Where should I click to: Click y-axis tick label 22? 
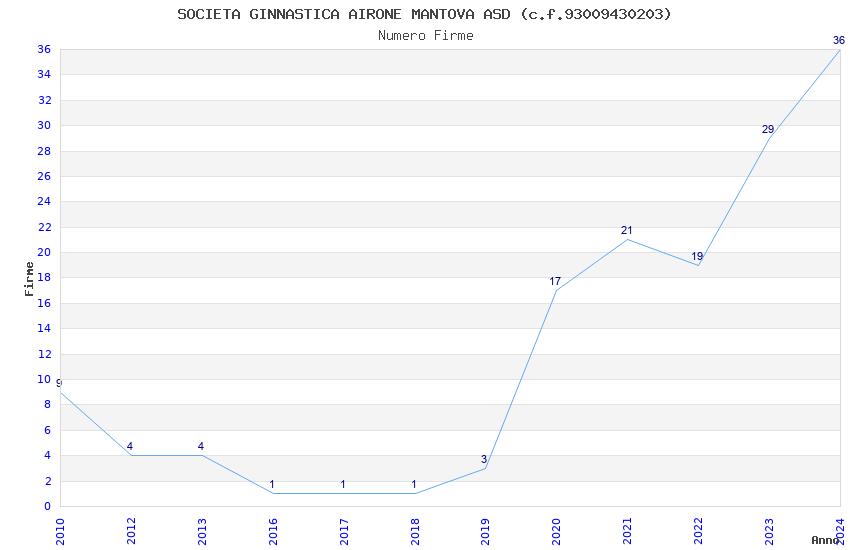tap(44, 227)
